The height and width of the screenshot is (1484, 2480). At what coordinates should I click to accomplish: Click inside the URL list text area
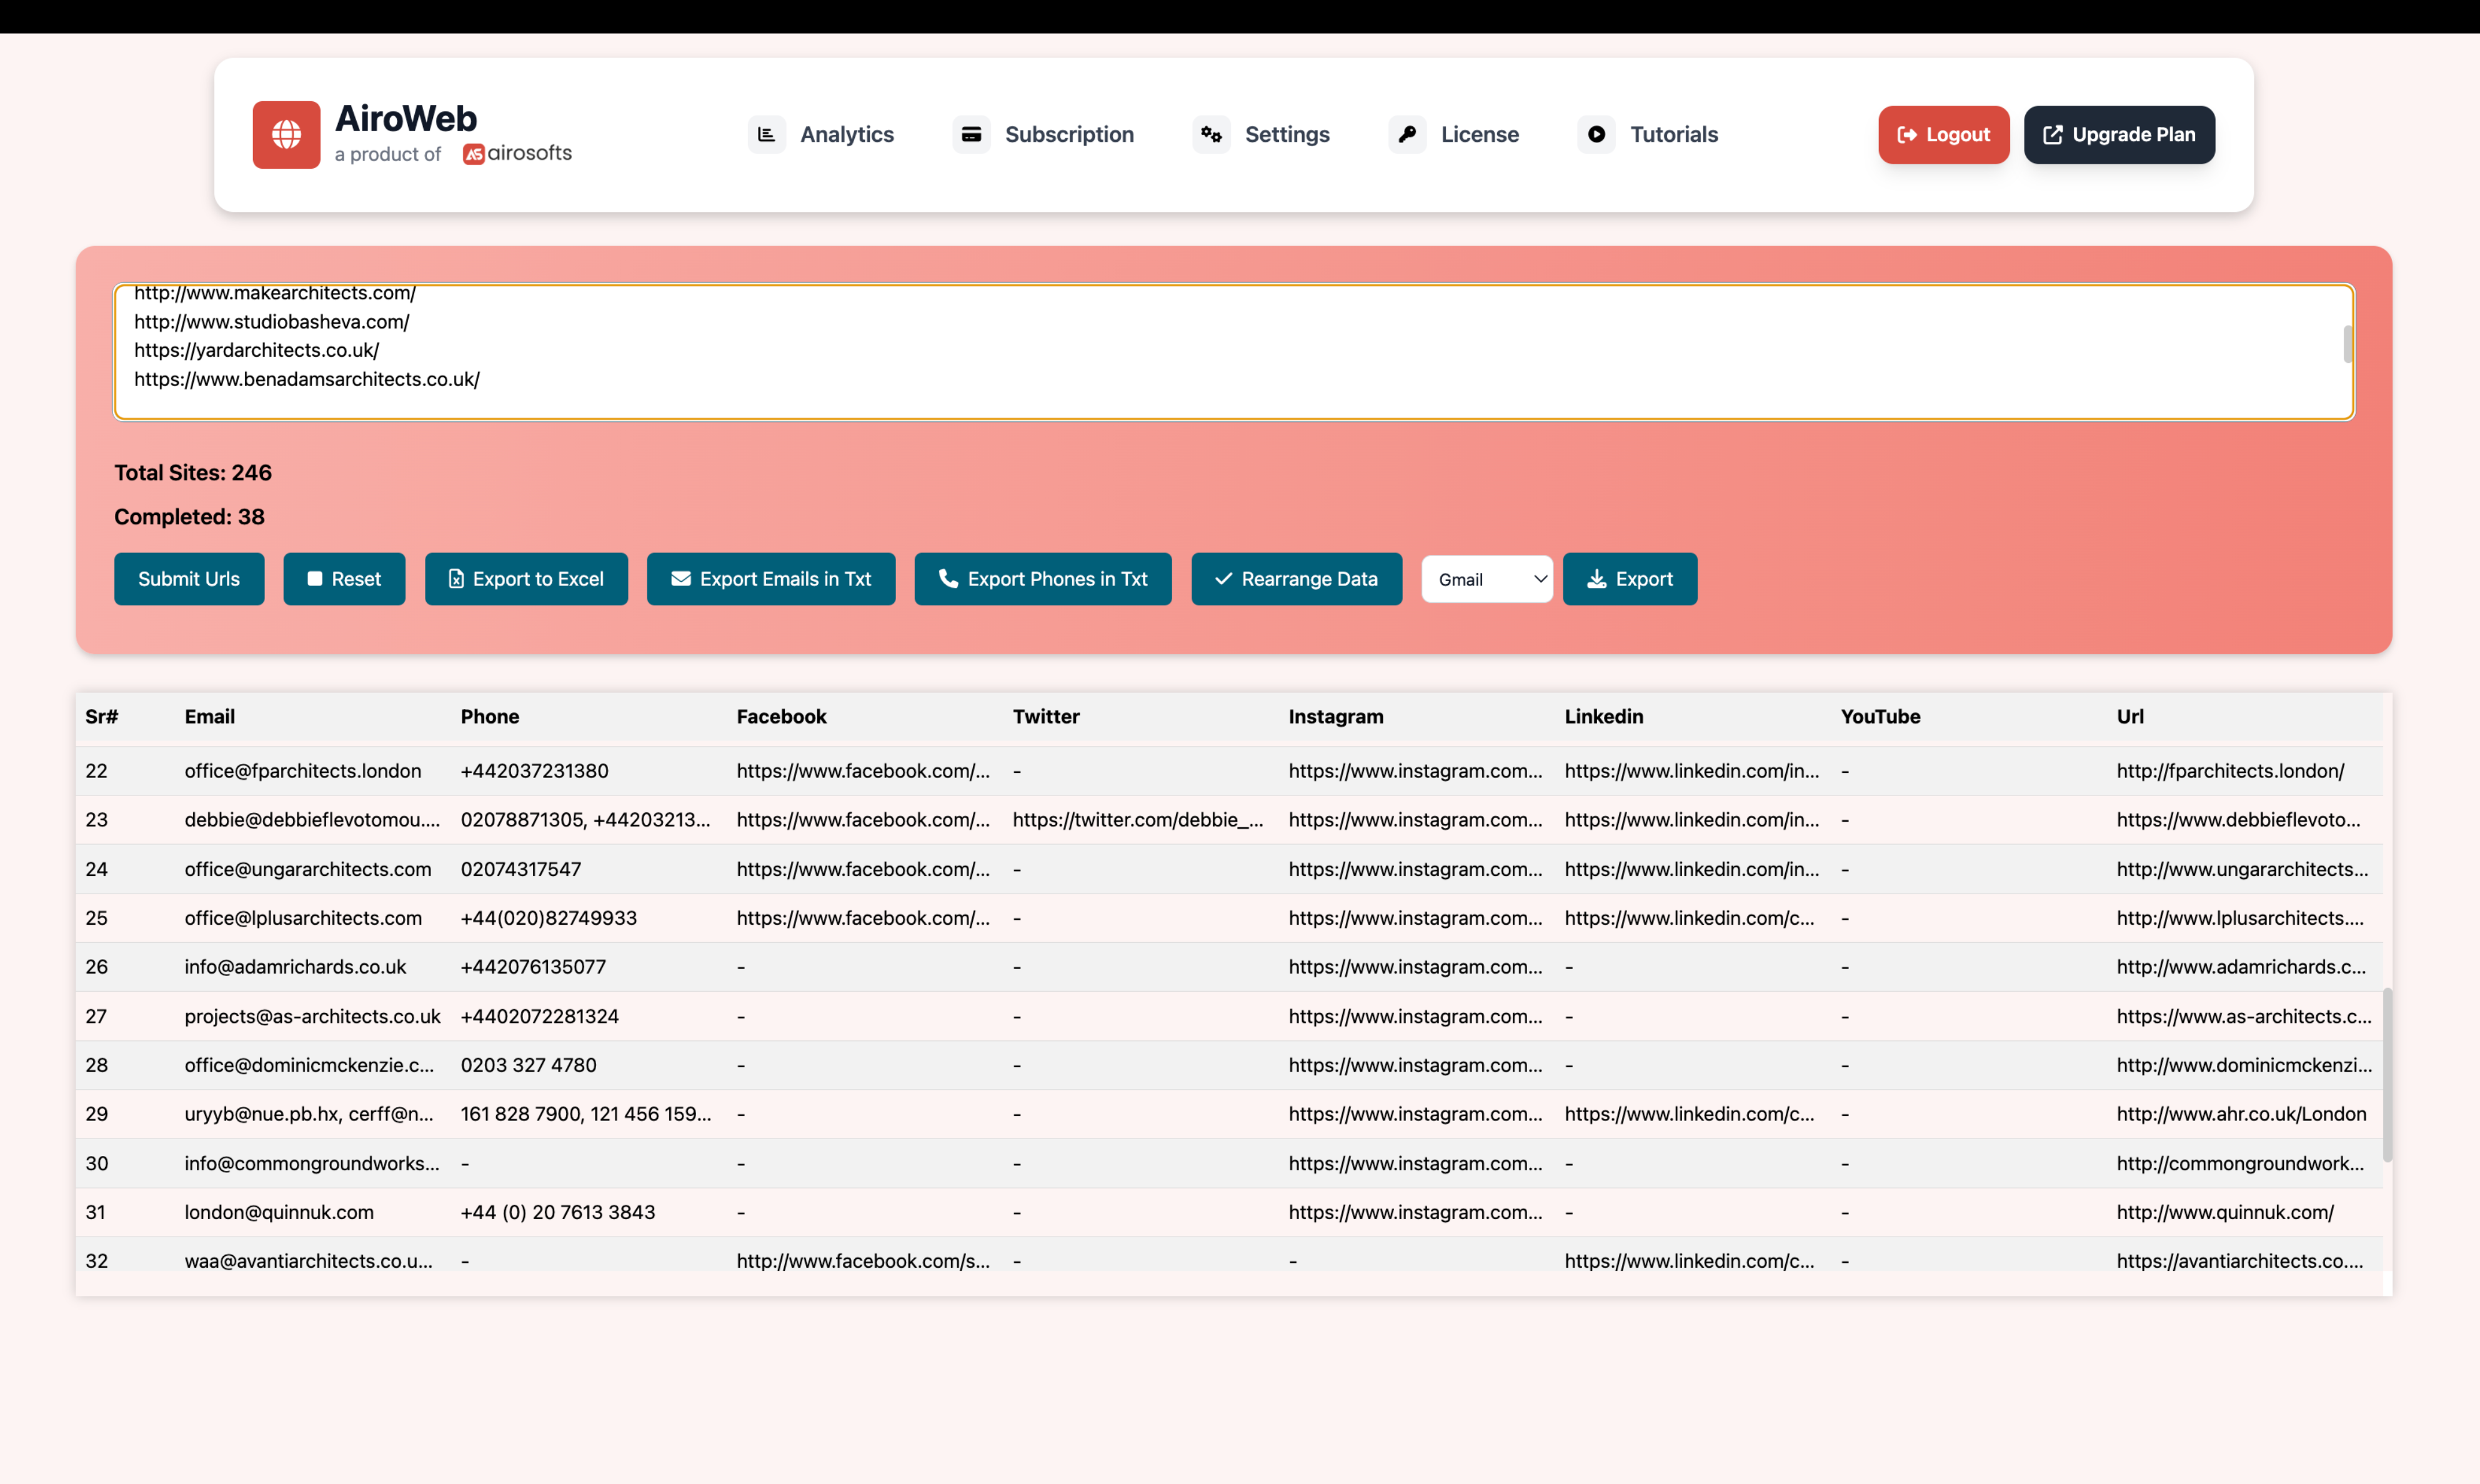(x=1234, y=352)
